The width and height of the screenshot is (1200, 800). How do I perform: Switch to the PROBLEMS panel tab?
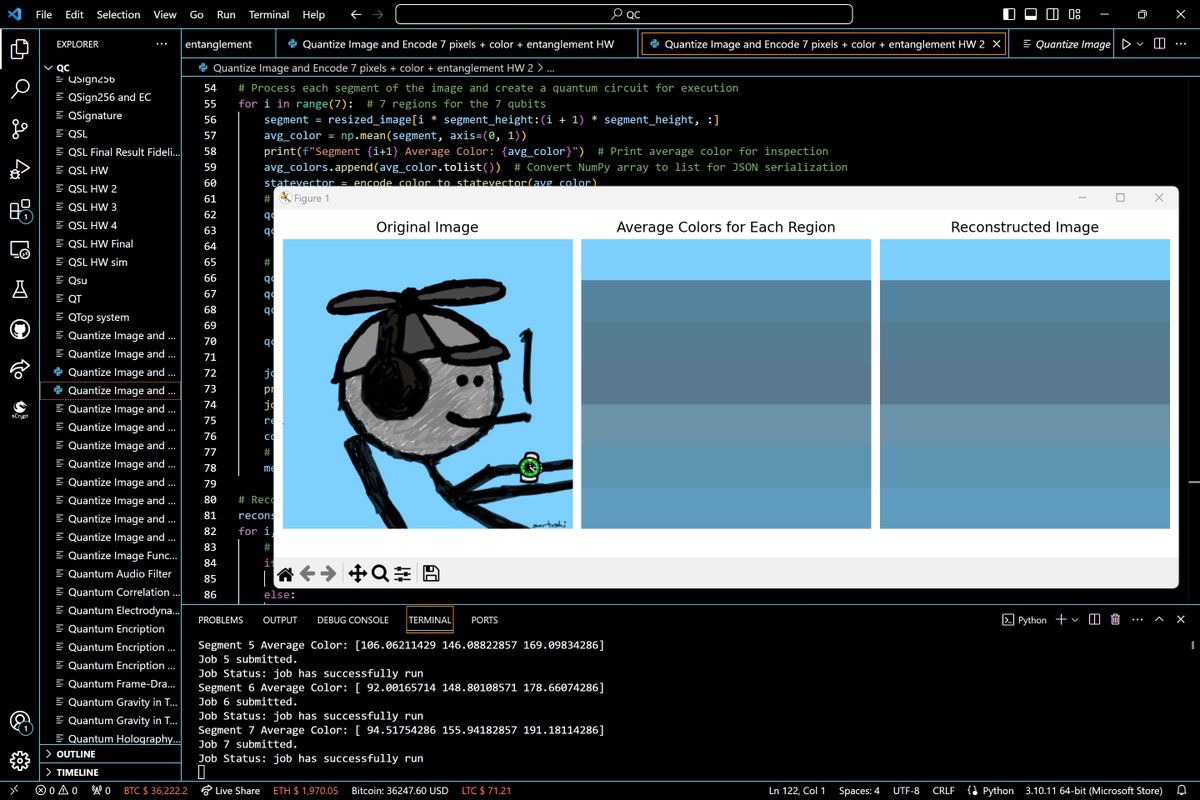tap(220, 620)
